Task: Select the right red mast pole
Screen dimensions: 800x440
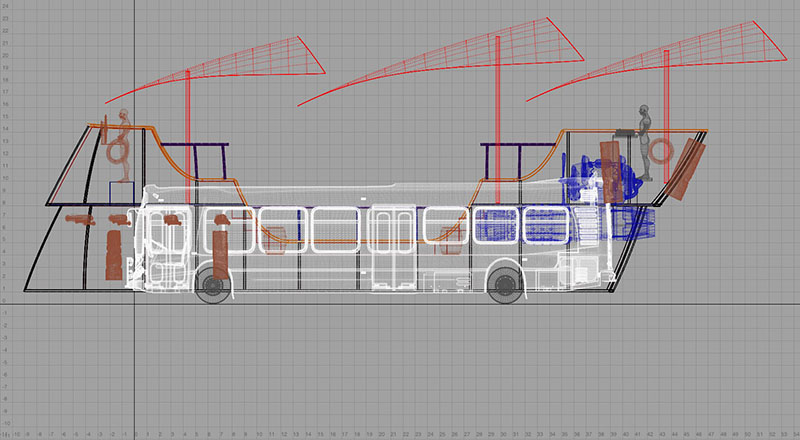Action: pos(666,116)
